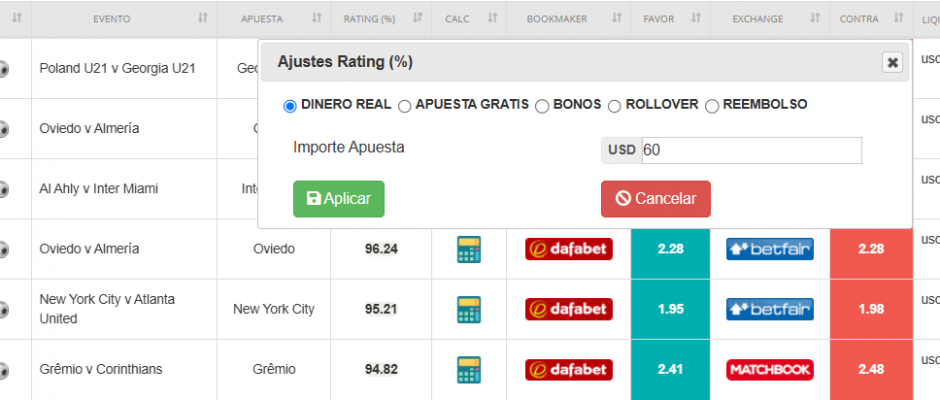Click red Contra odds 2.48 cell

[870, 369]
